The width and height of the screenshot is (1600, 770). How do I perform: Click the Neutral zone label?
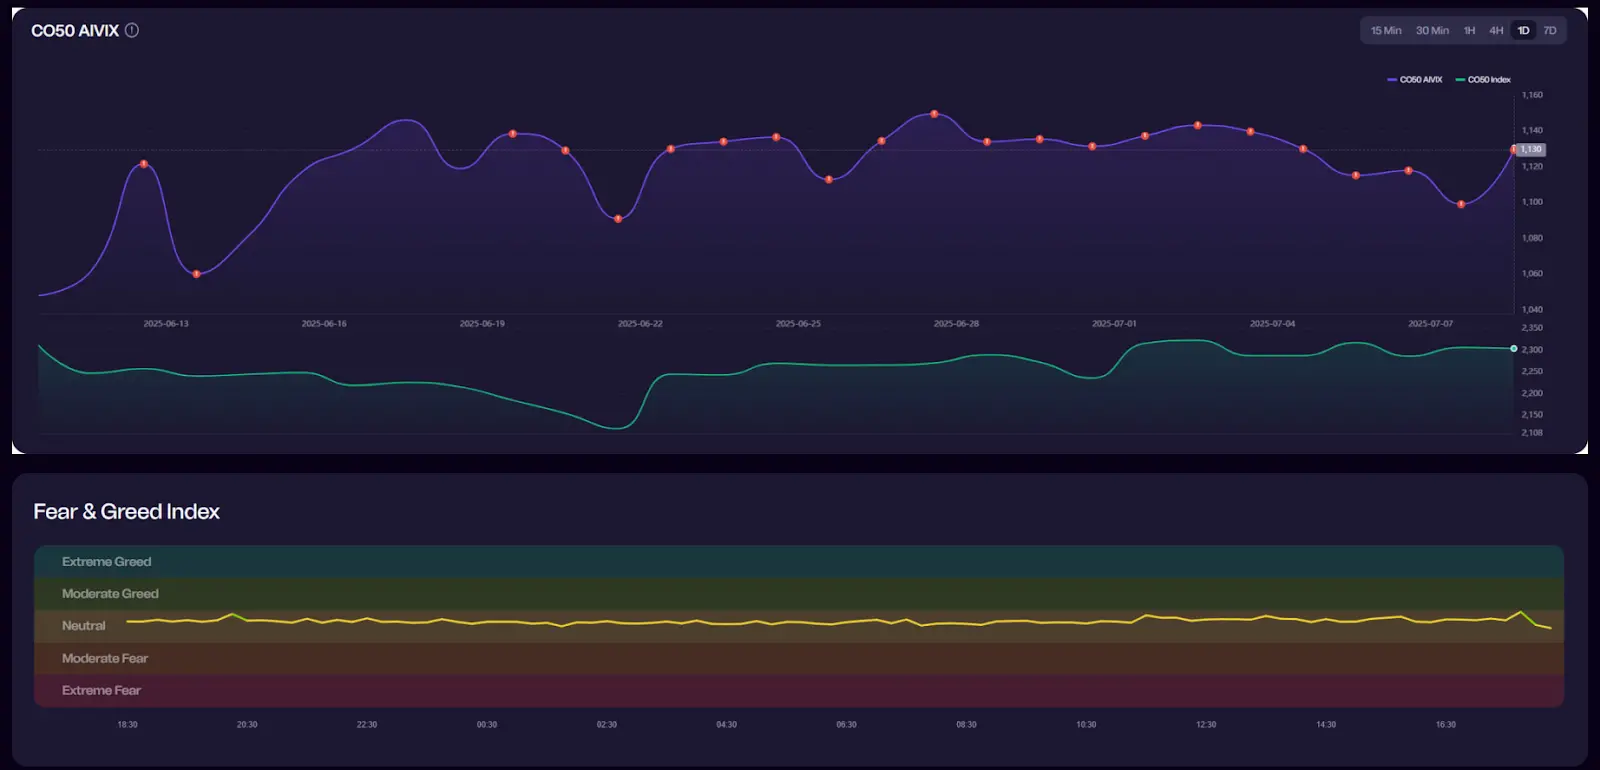(x=83, y=626)
